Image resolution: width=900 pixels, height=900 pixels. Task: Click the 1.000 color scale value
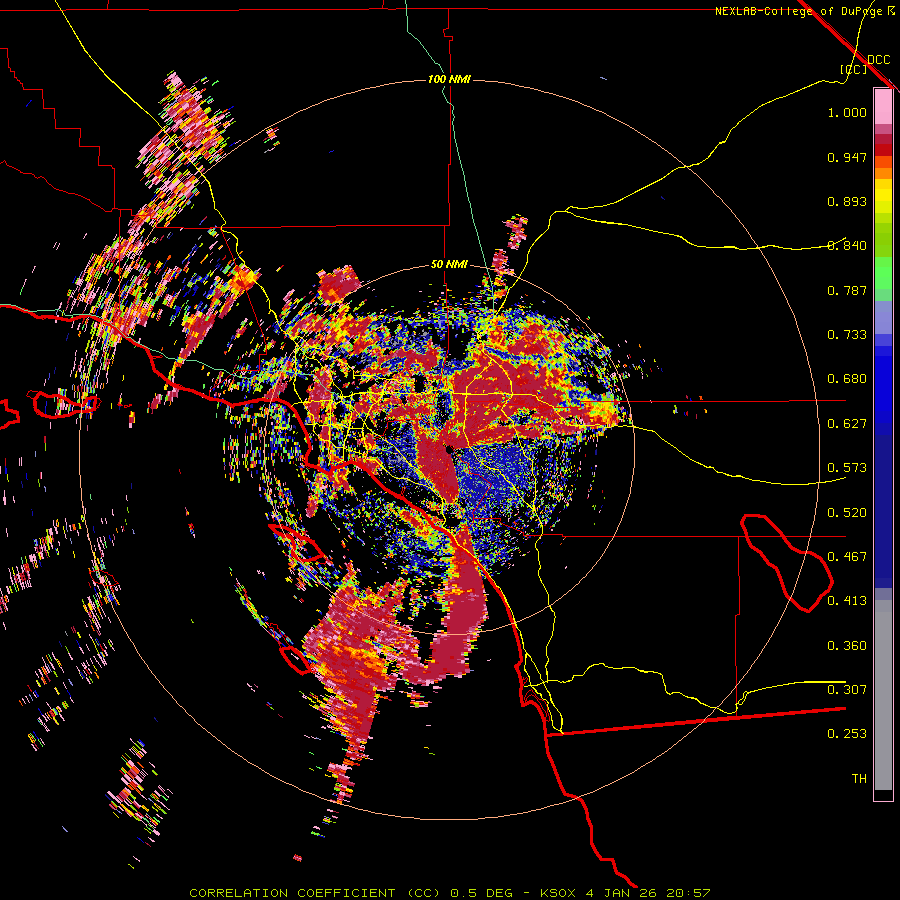pyautogui.click(x=847, y=112)
